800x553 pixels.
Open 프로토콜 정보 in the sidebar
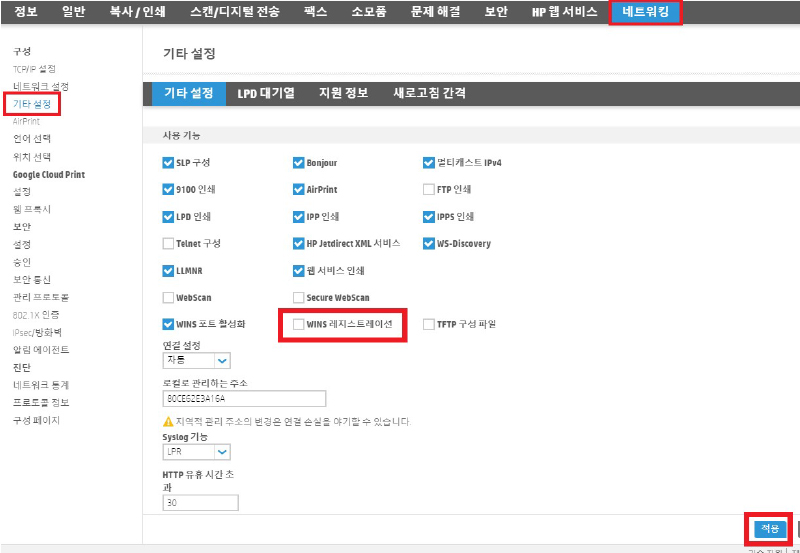41,403
